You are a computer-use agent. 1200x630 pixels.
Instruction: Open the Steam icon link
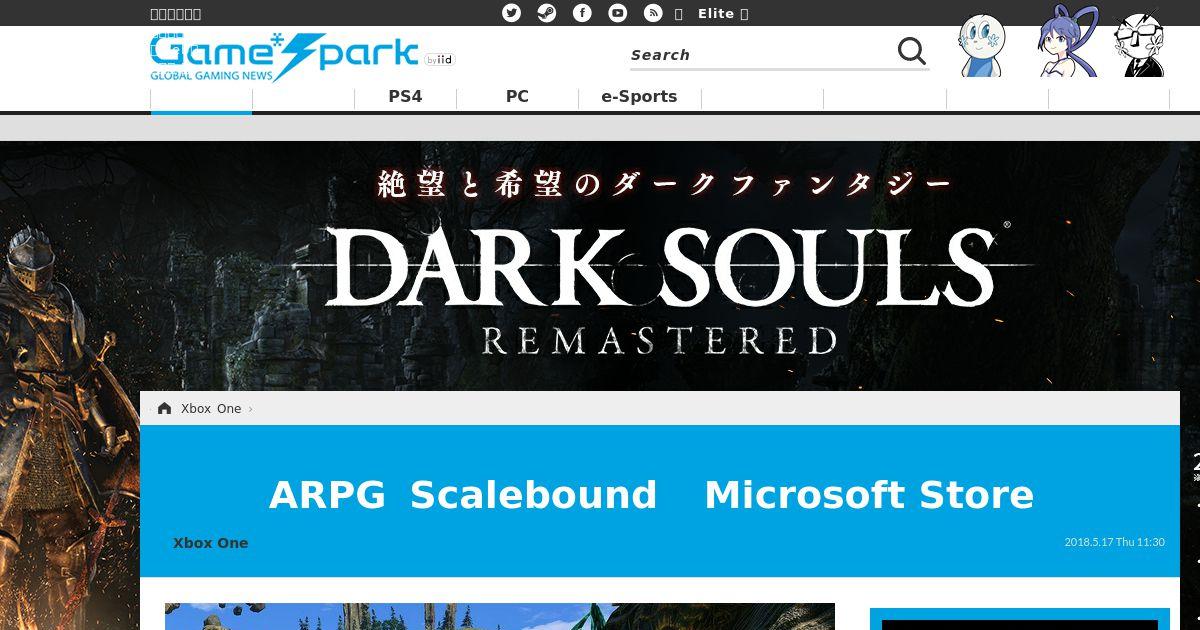pyautogui.click(x=547, y=13)
